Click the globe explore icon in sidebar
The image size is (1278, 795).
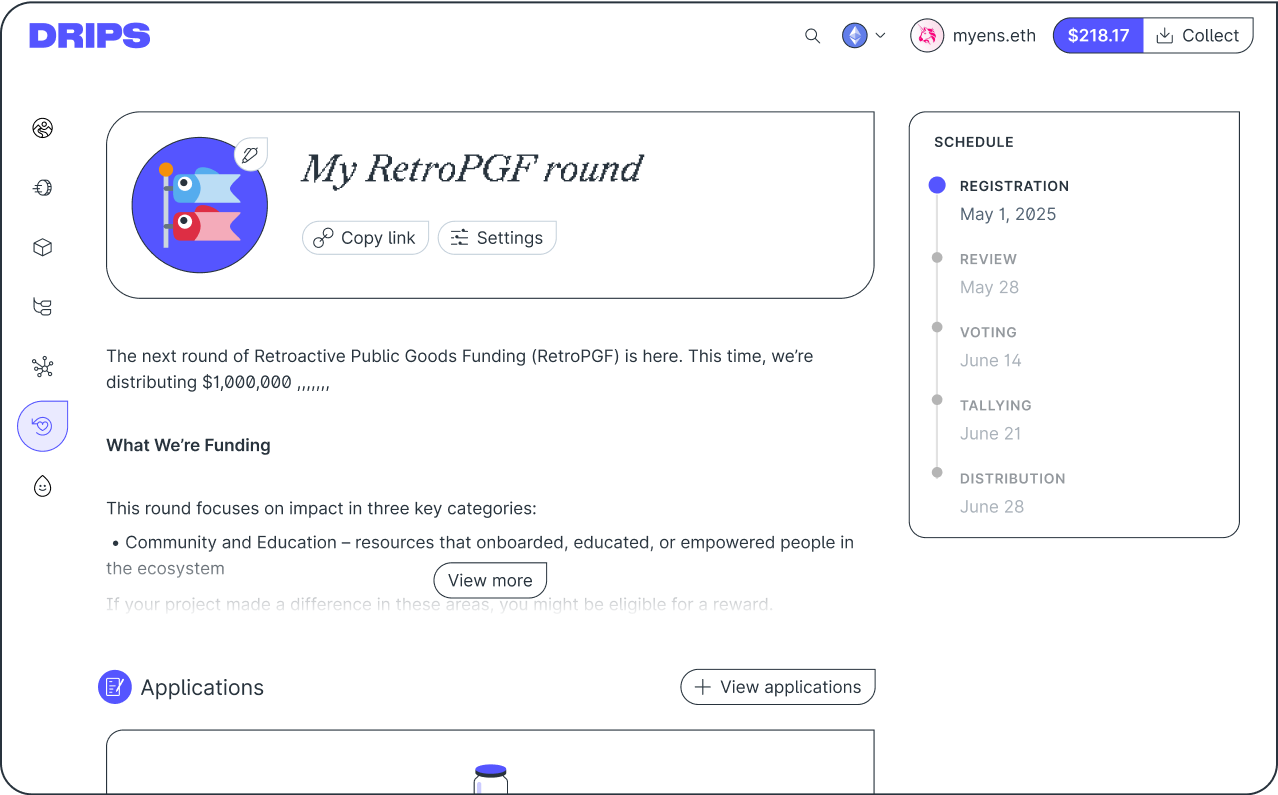42,128
